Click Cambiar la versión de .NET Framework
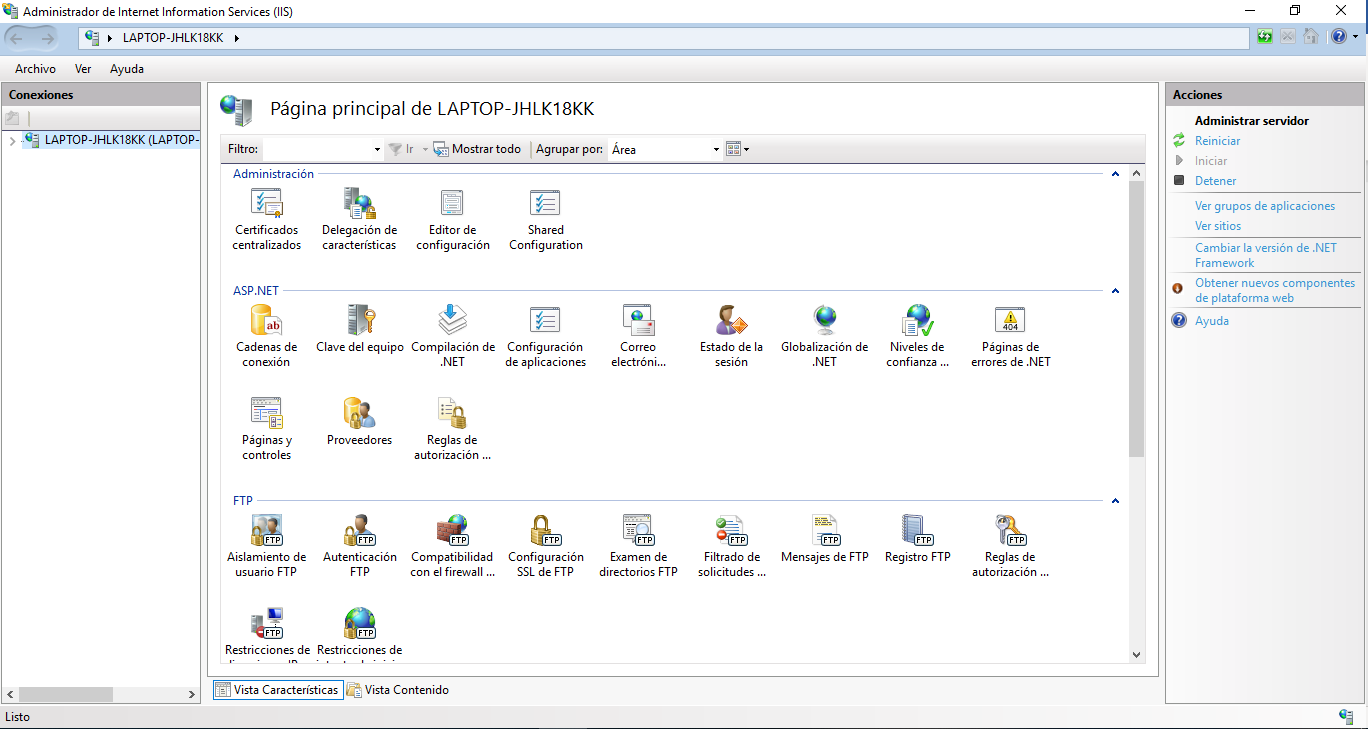 click(1266, 255)
